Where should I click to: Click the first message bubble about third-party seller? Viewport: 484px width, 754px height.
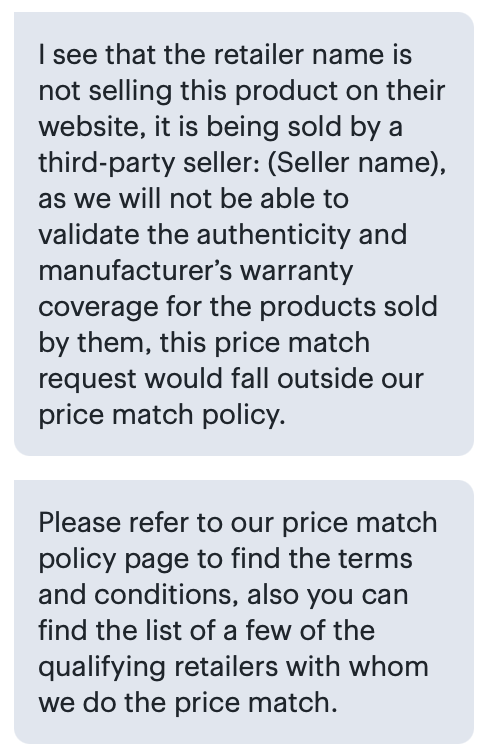[x=244, y=234]
